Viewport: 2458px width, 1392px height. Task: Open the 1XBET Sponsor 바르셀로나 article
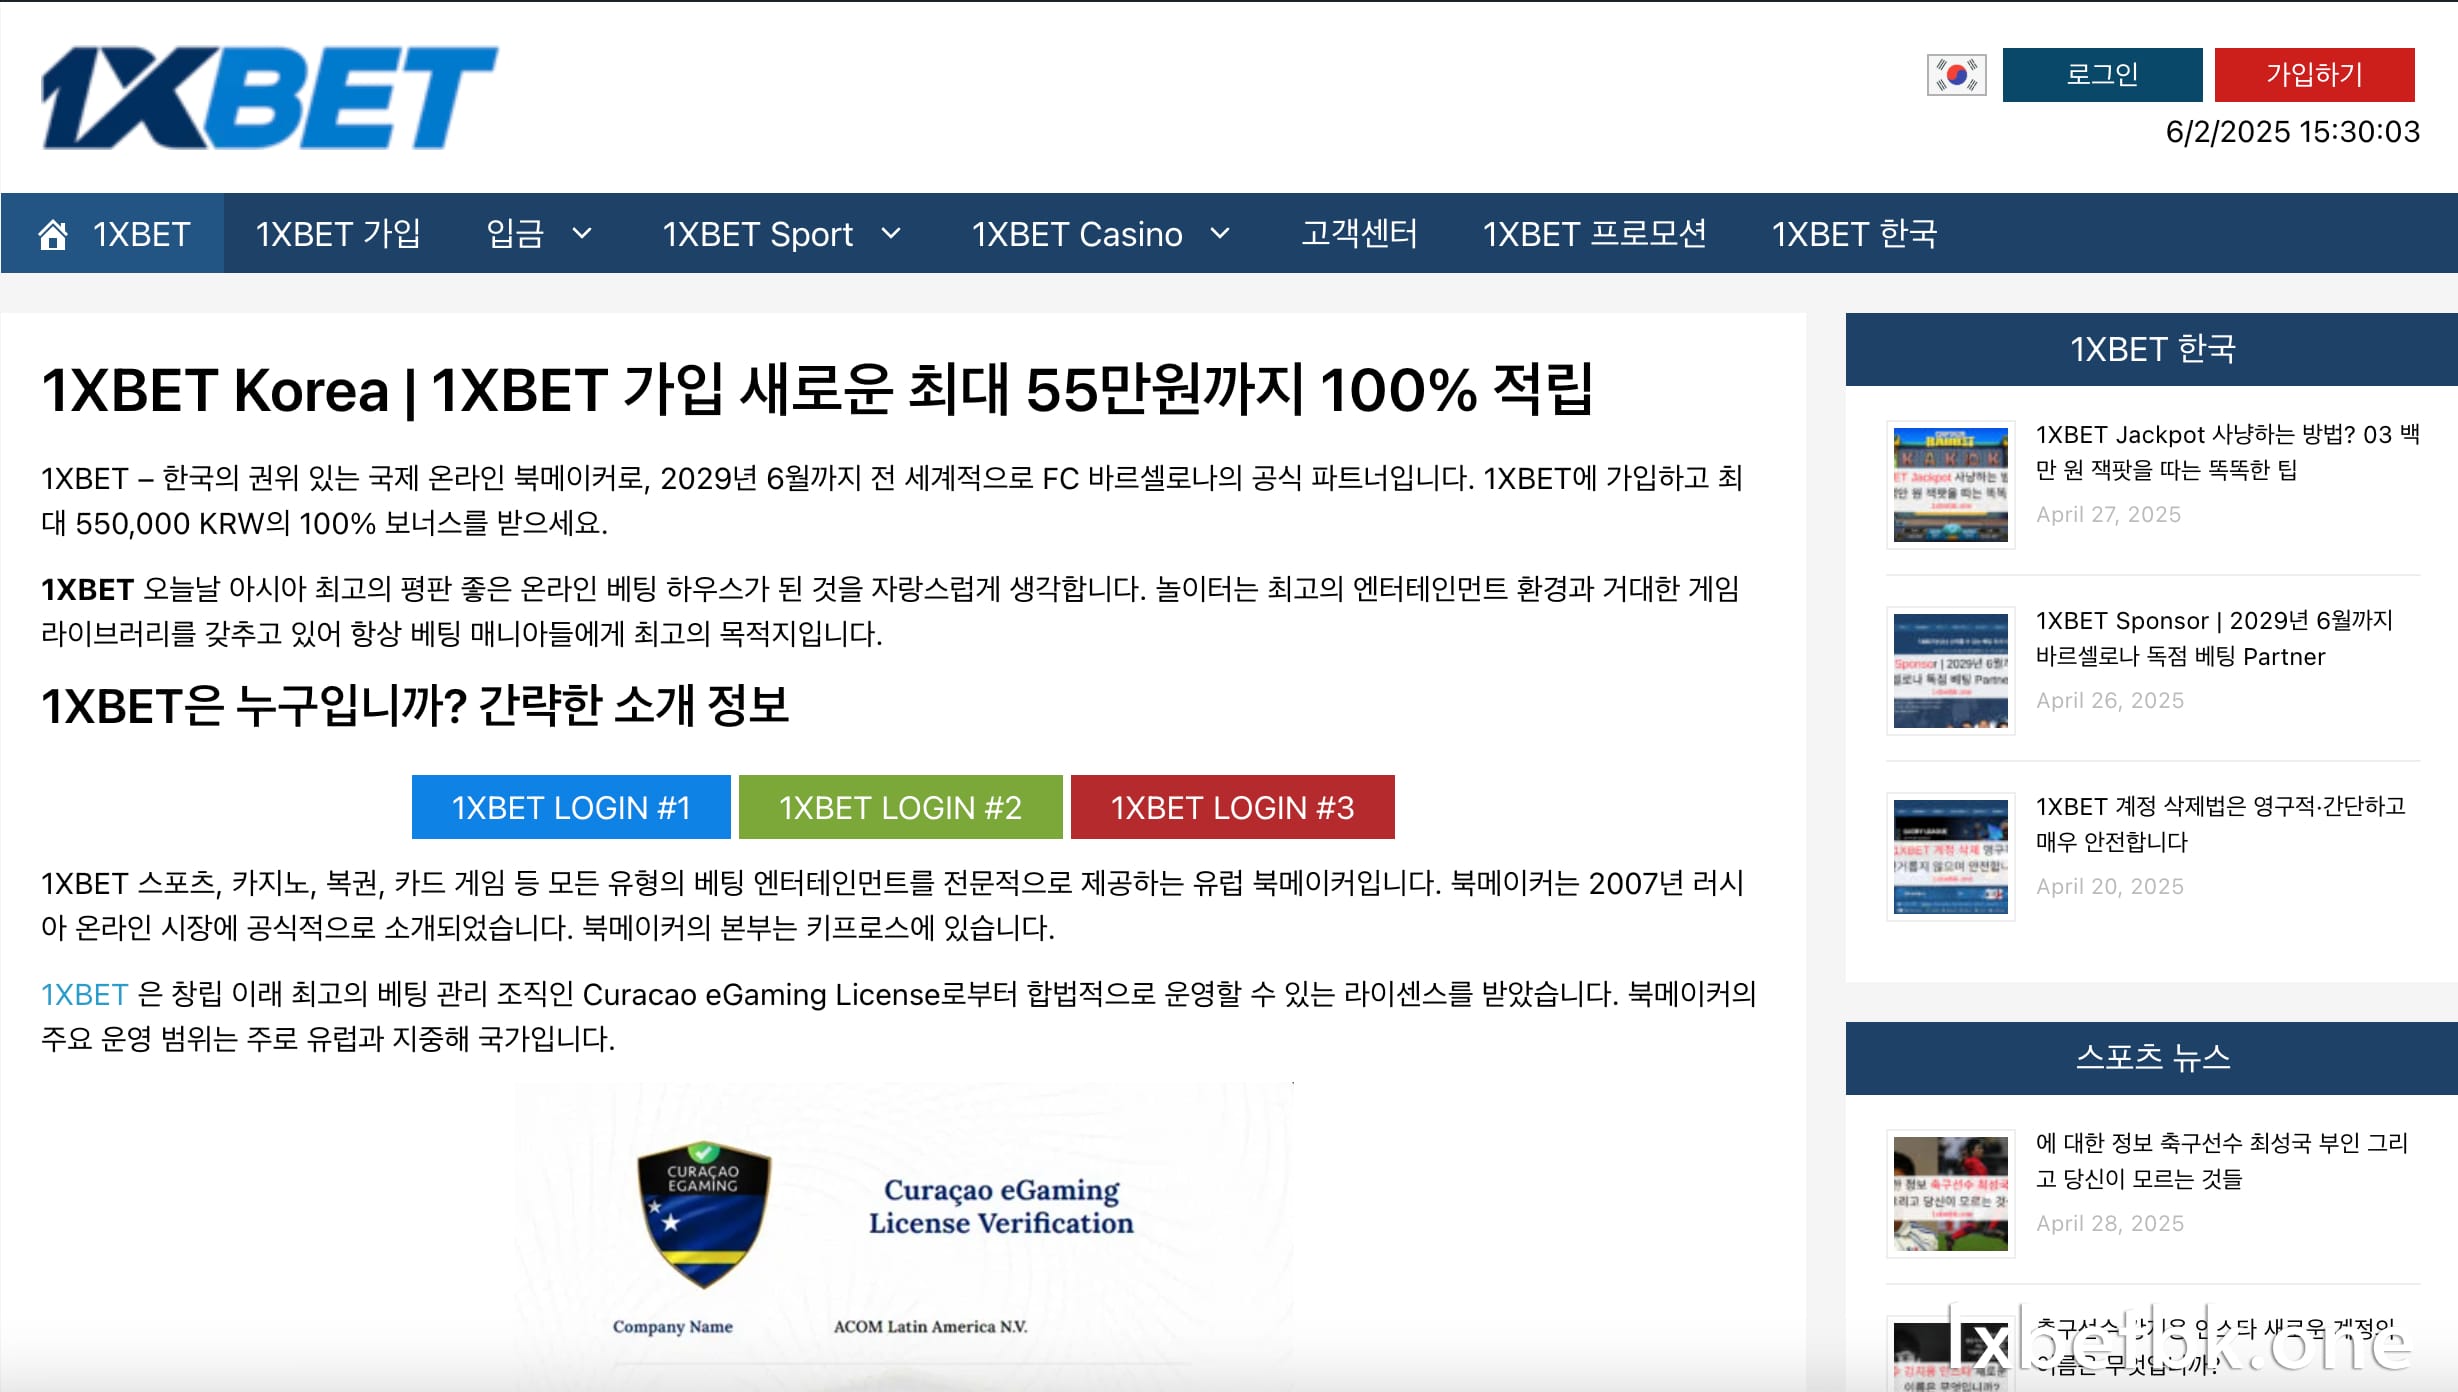[x=2214, y=638]
